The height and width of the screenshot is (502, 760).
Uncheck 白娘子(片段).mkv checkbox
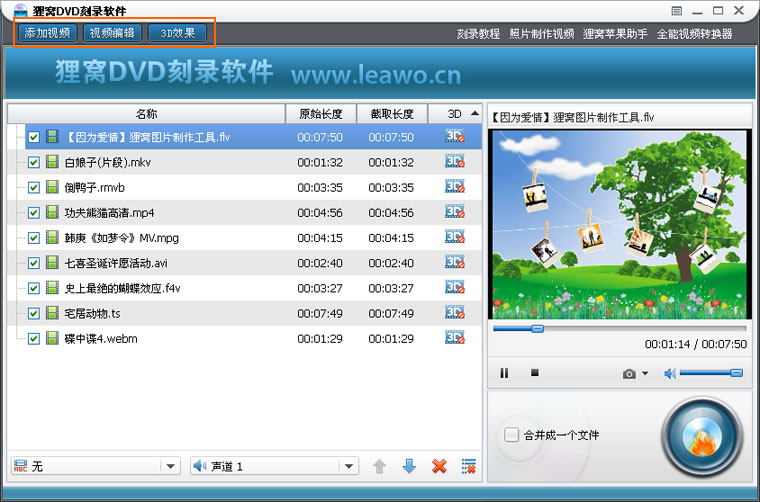tap(33, 162)
